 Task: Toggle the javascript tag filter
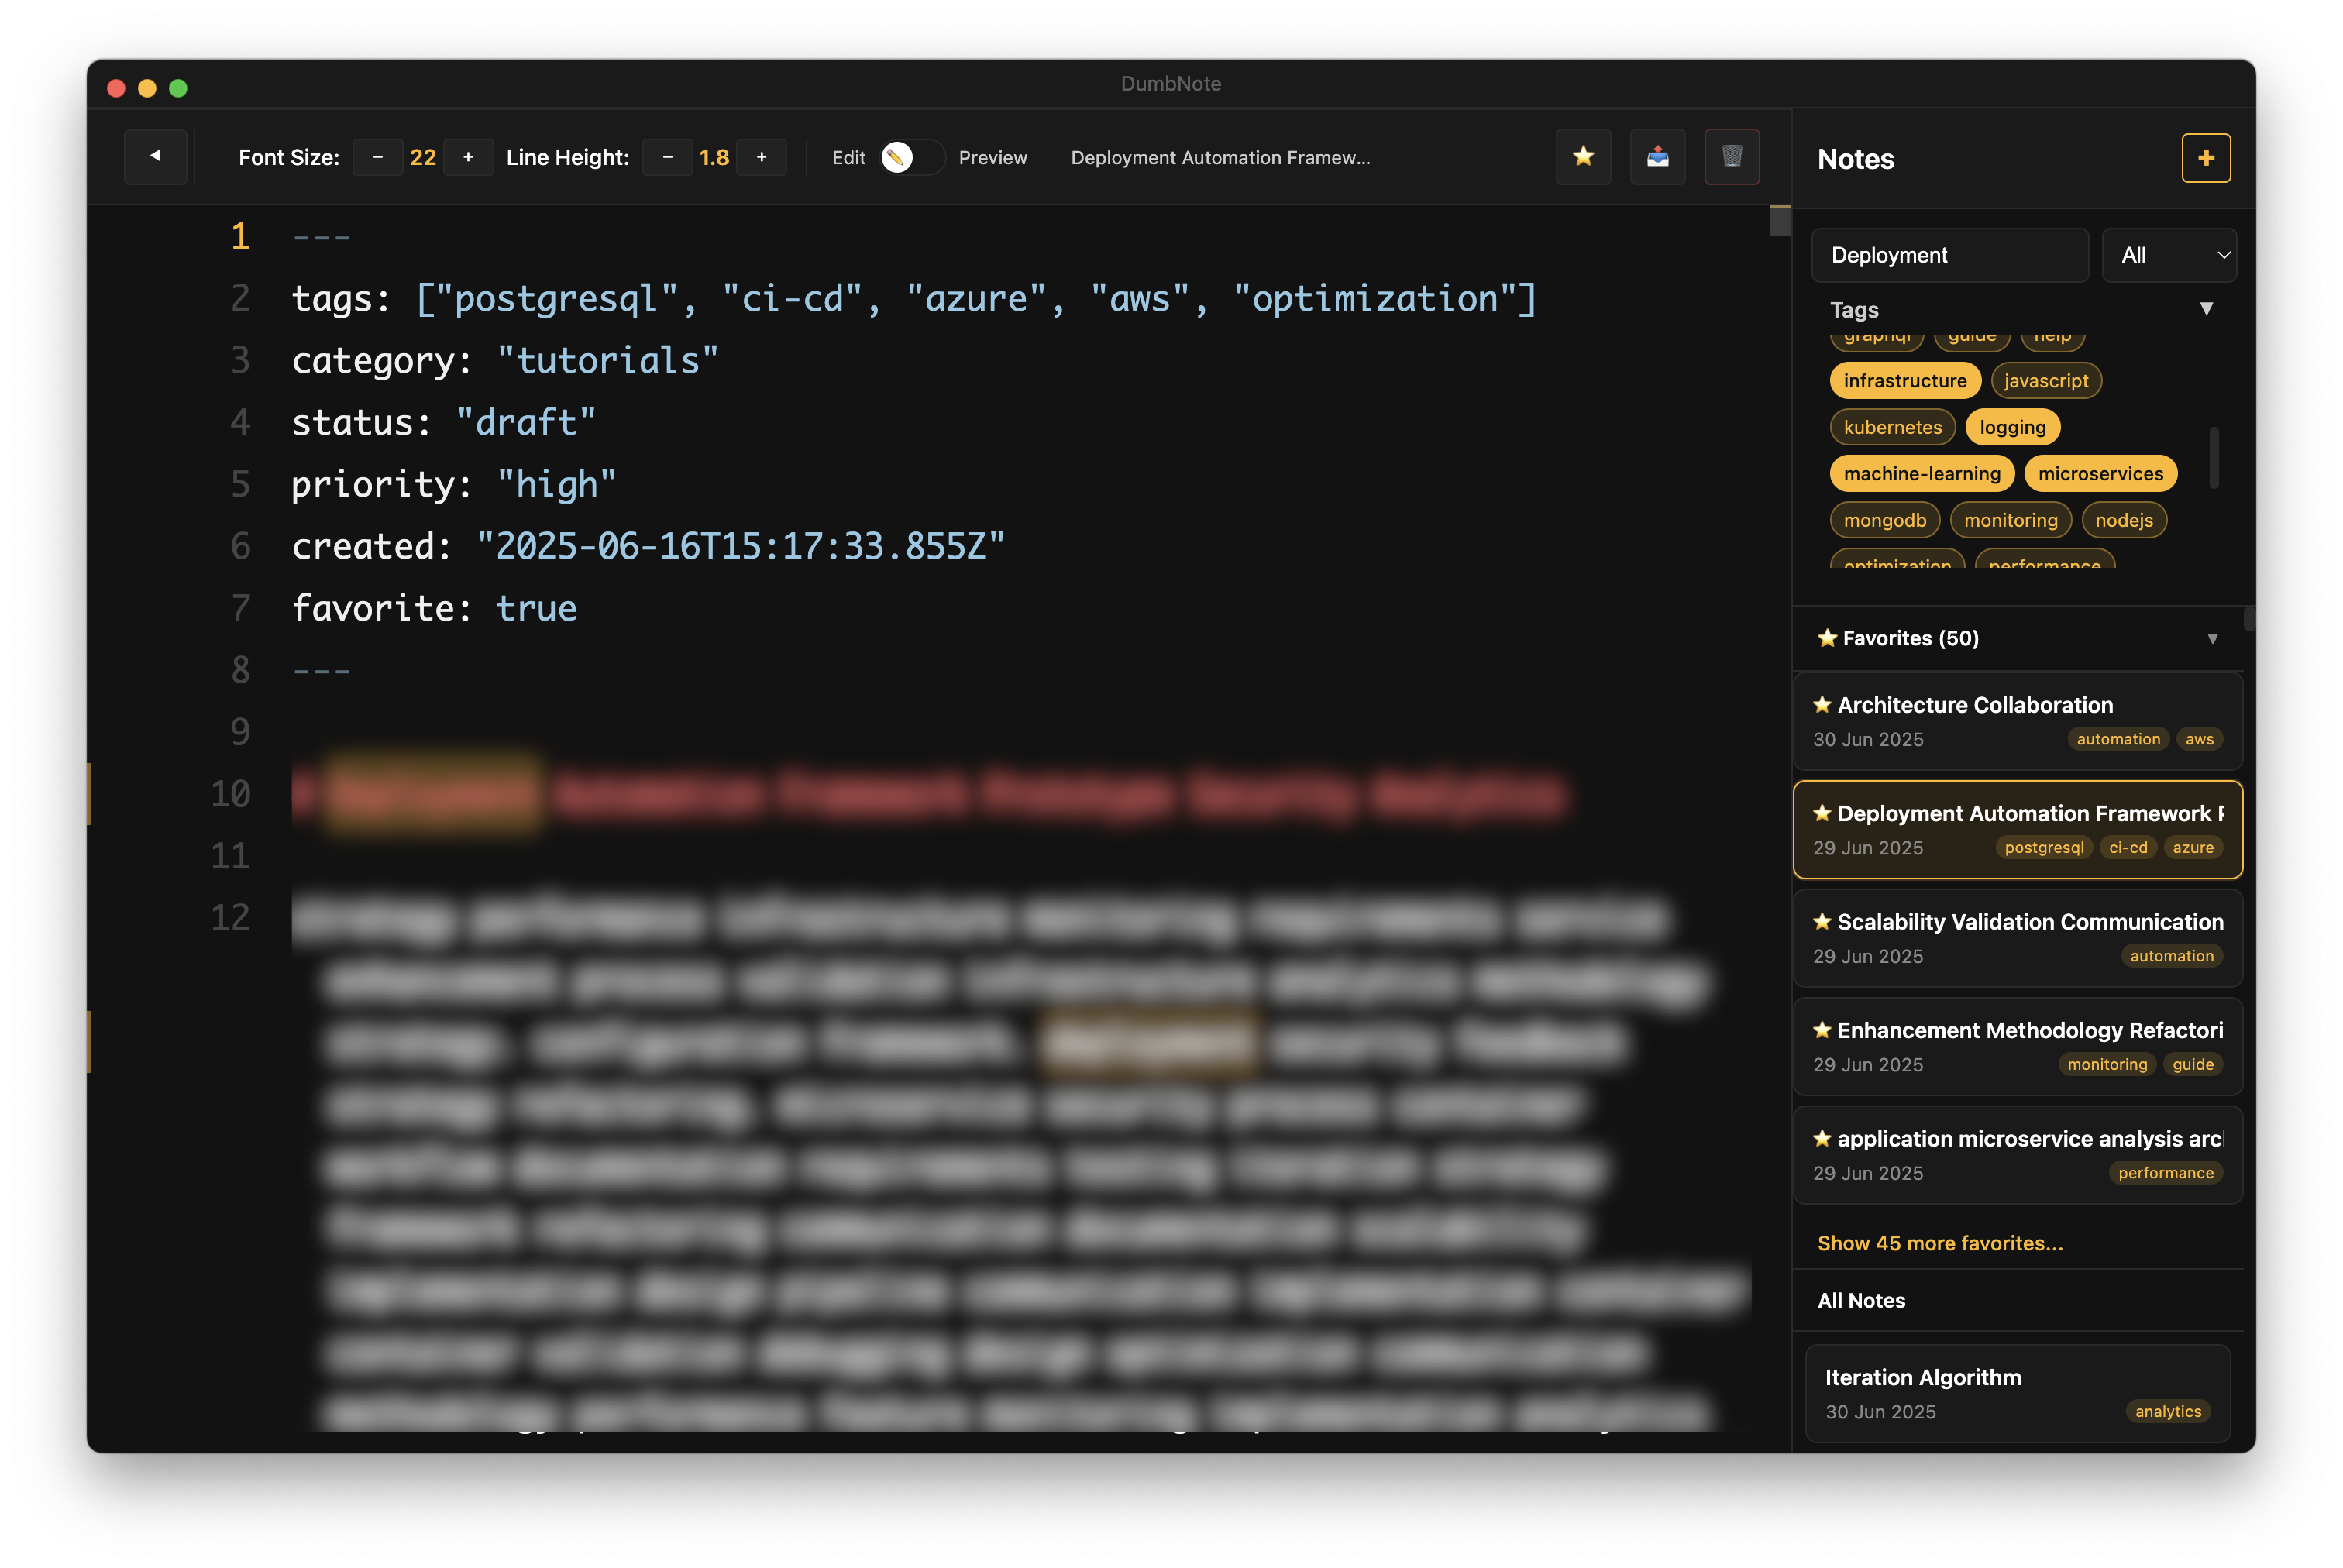(x=2045, y=380)
